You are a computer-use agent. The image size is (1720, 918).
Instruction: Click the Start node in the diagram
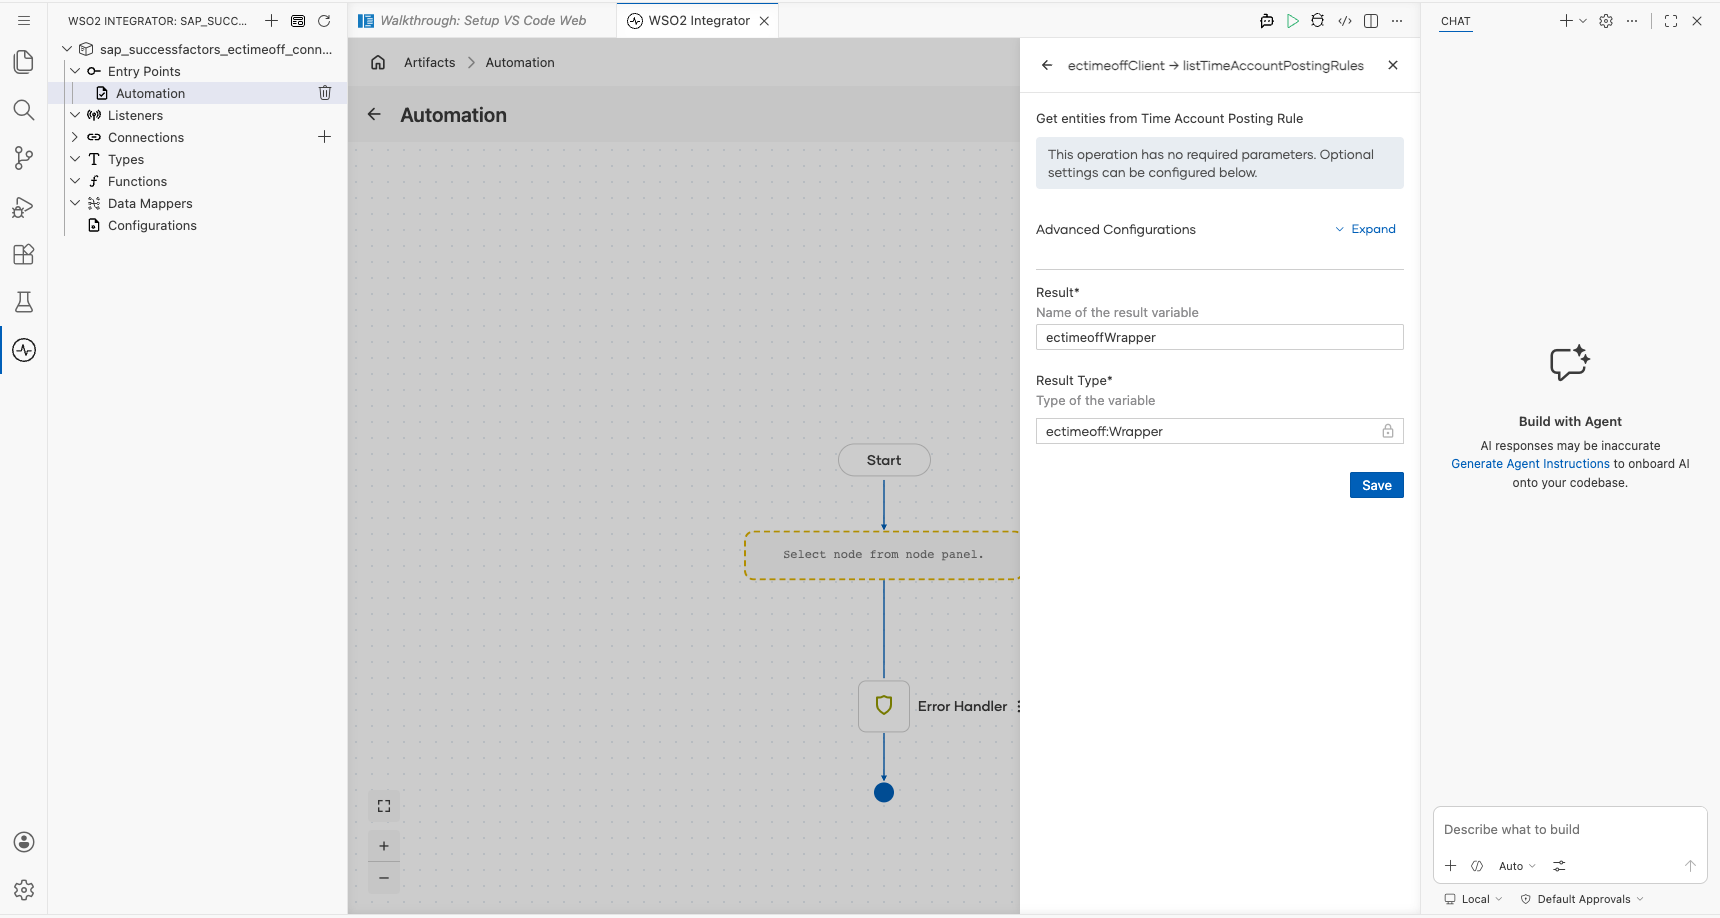pyautogui.click(x=884, y=460)
